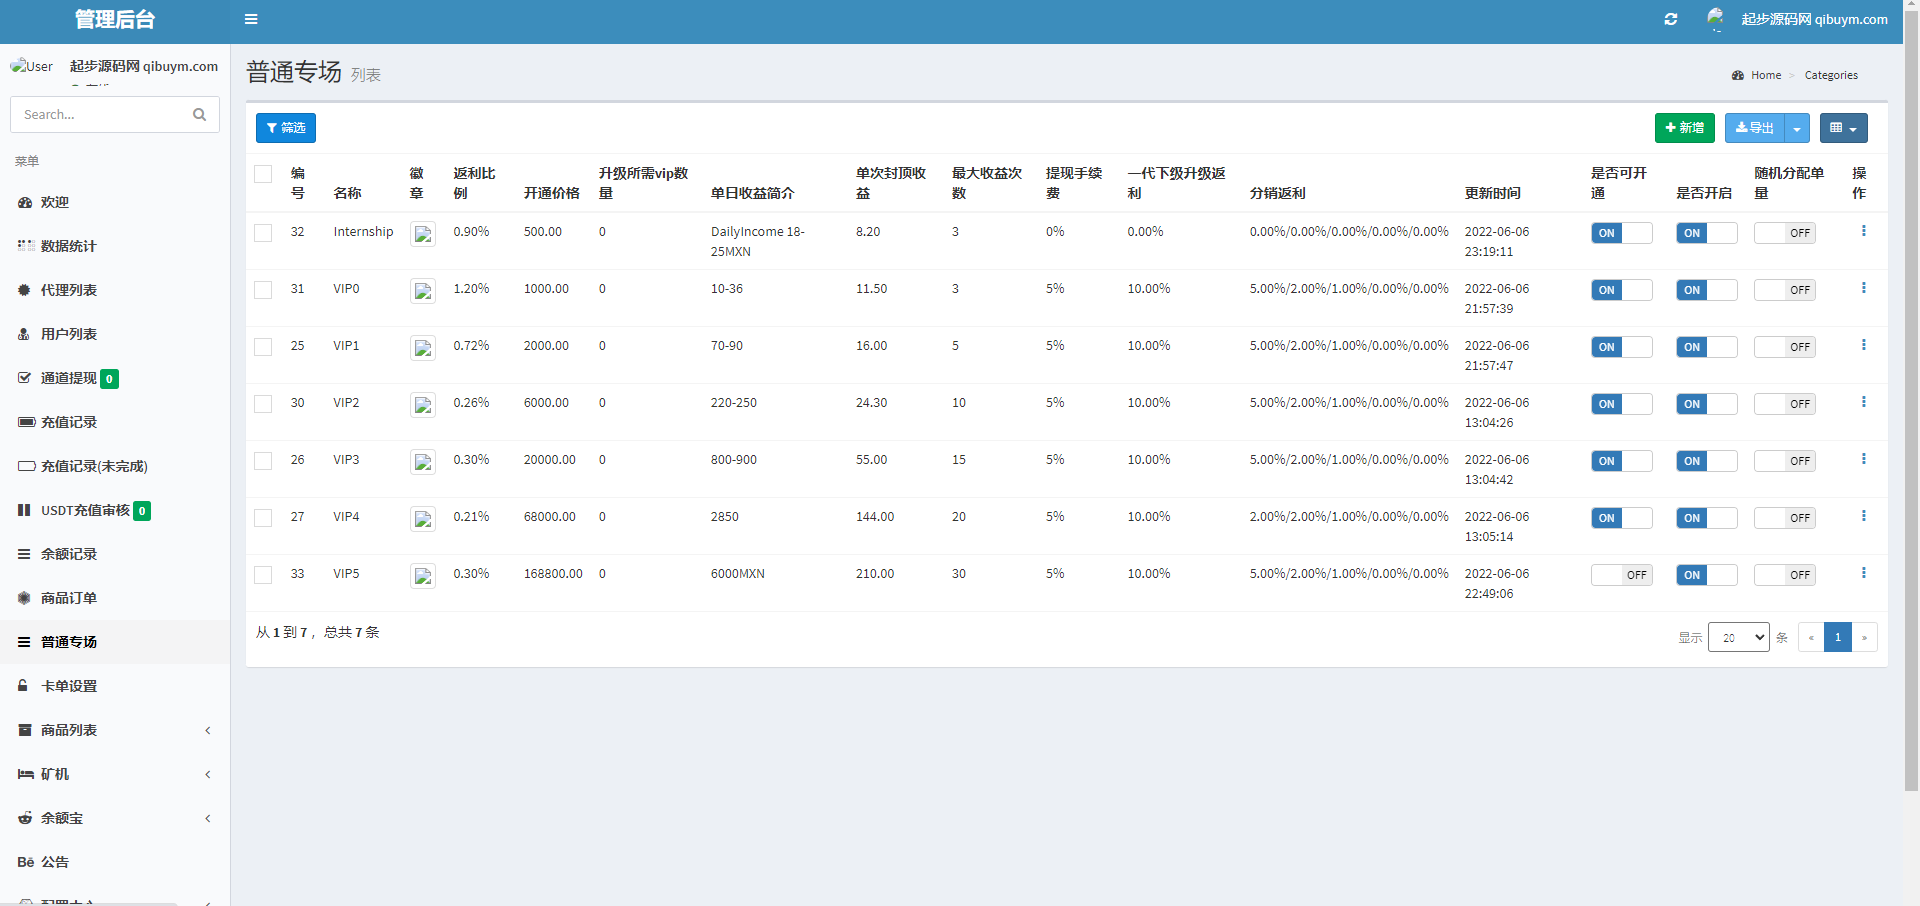The width and height of the screenshot is (1920, 906).
Task: Open row actions menu for VIP5
Action: click(1863, 573)
